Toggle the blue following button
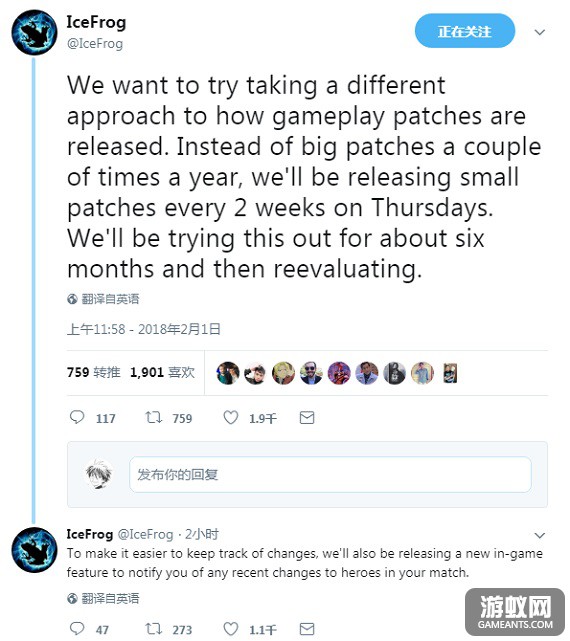570x641 pixels. point(465,31)
